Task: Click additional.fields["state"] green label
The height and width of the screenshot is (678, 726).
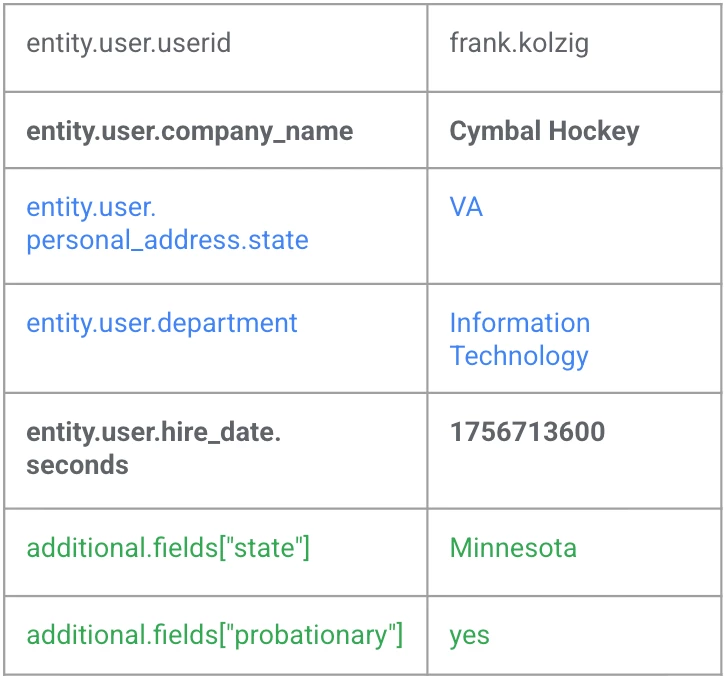Action: coord(168,548)
